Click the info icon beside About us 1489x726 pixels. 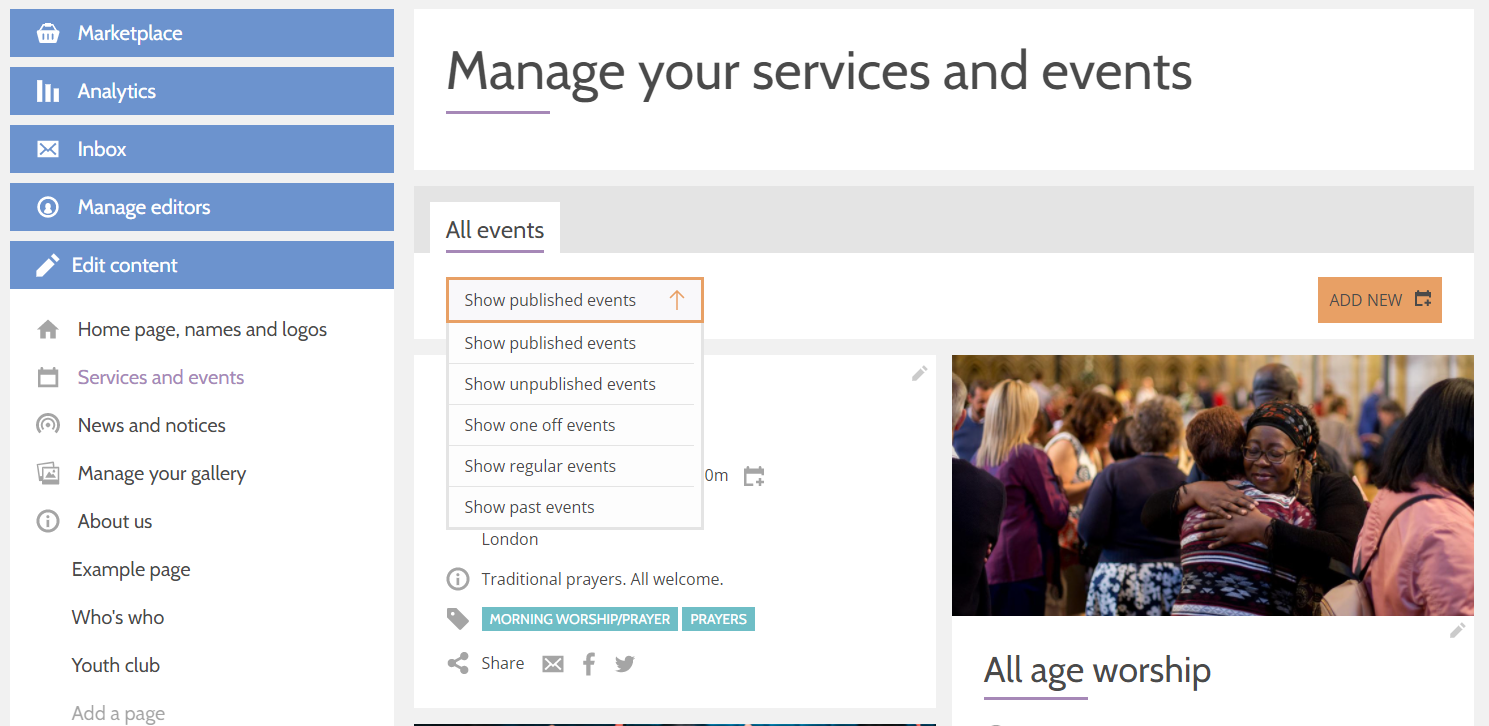[48, 521]
